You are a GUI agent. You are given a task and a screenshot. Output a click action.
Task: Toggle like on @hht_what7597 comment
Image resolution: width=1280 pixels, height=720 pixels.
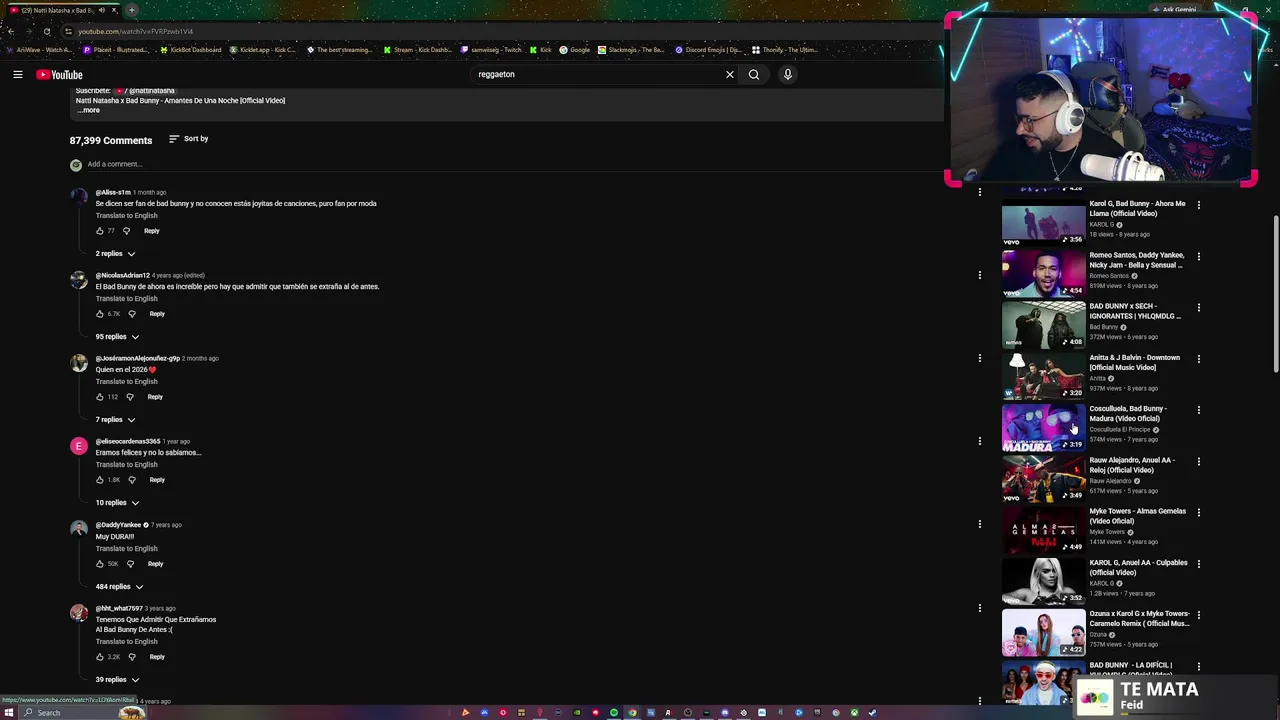pyautogui.click(x=100, y=657)
